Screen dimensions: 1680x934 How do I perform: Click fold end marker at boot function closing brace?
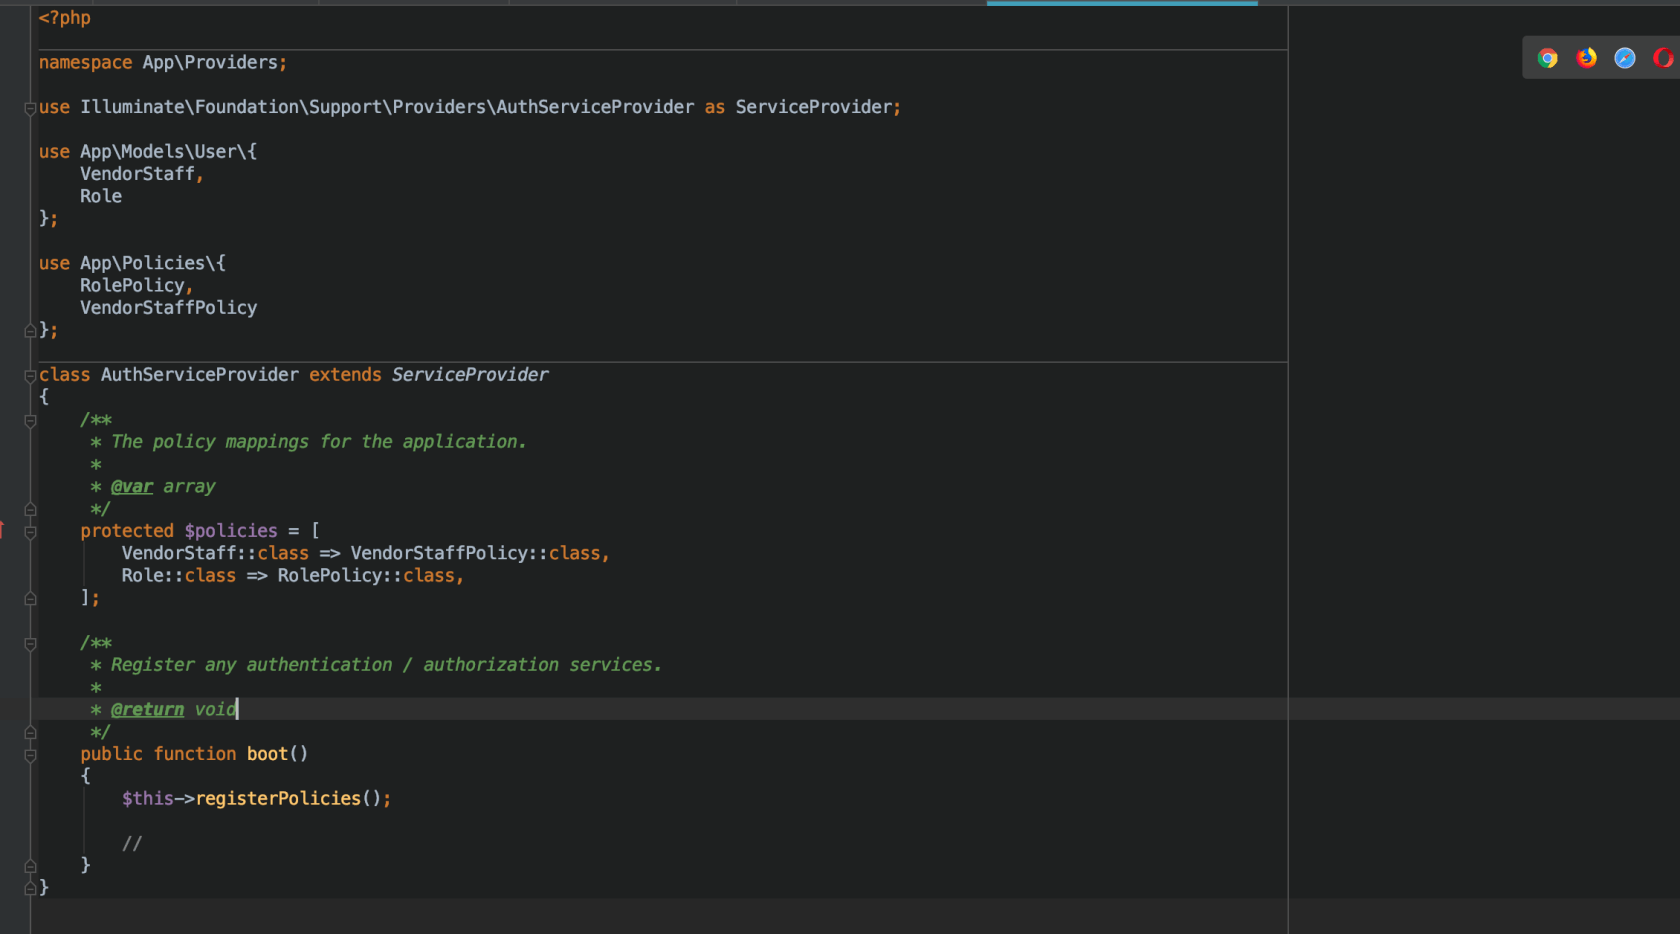(30, 866)
